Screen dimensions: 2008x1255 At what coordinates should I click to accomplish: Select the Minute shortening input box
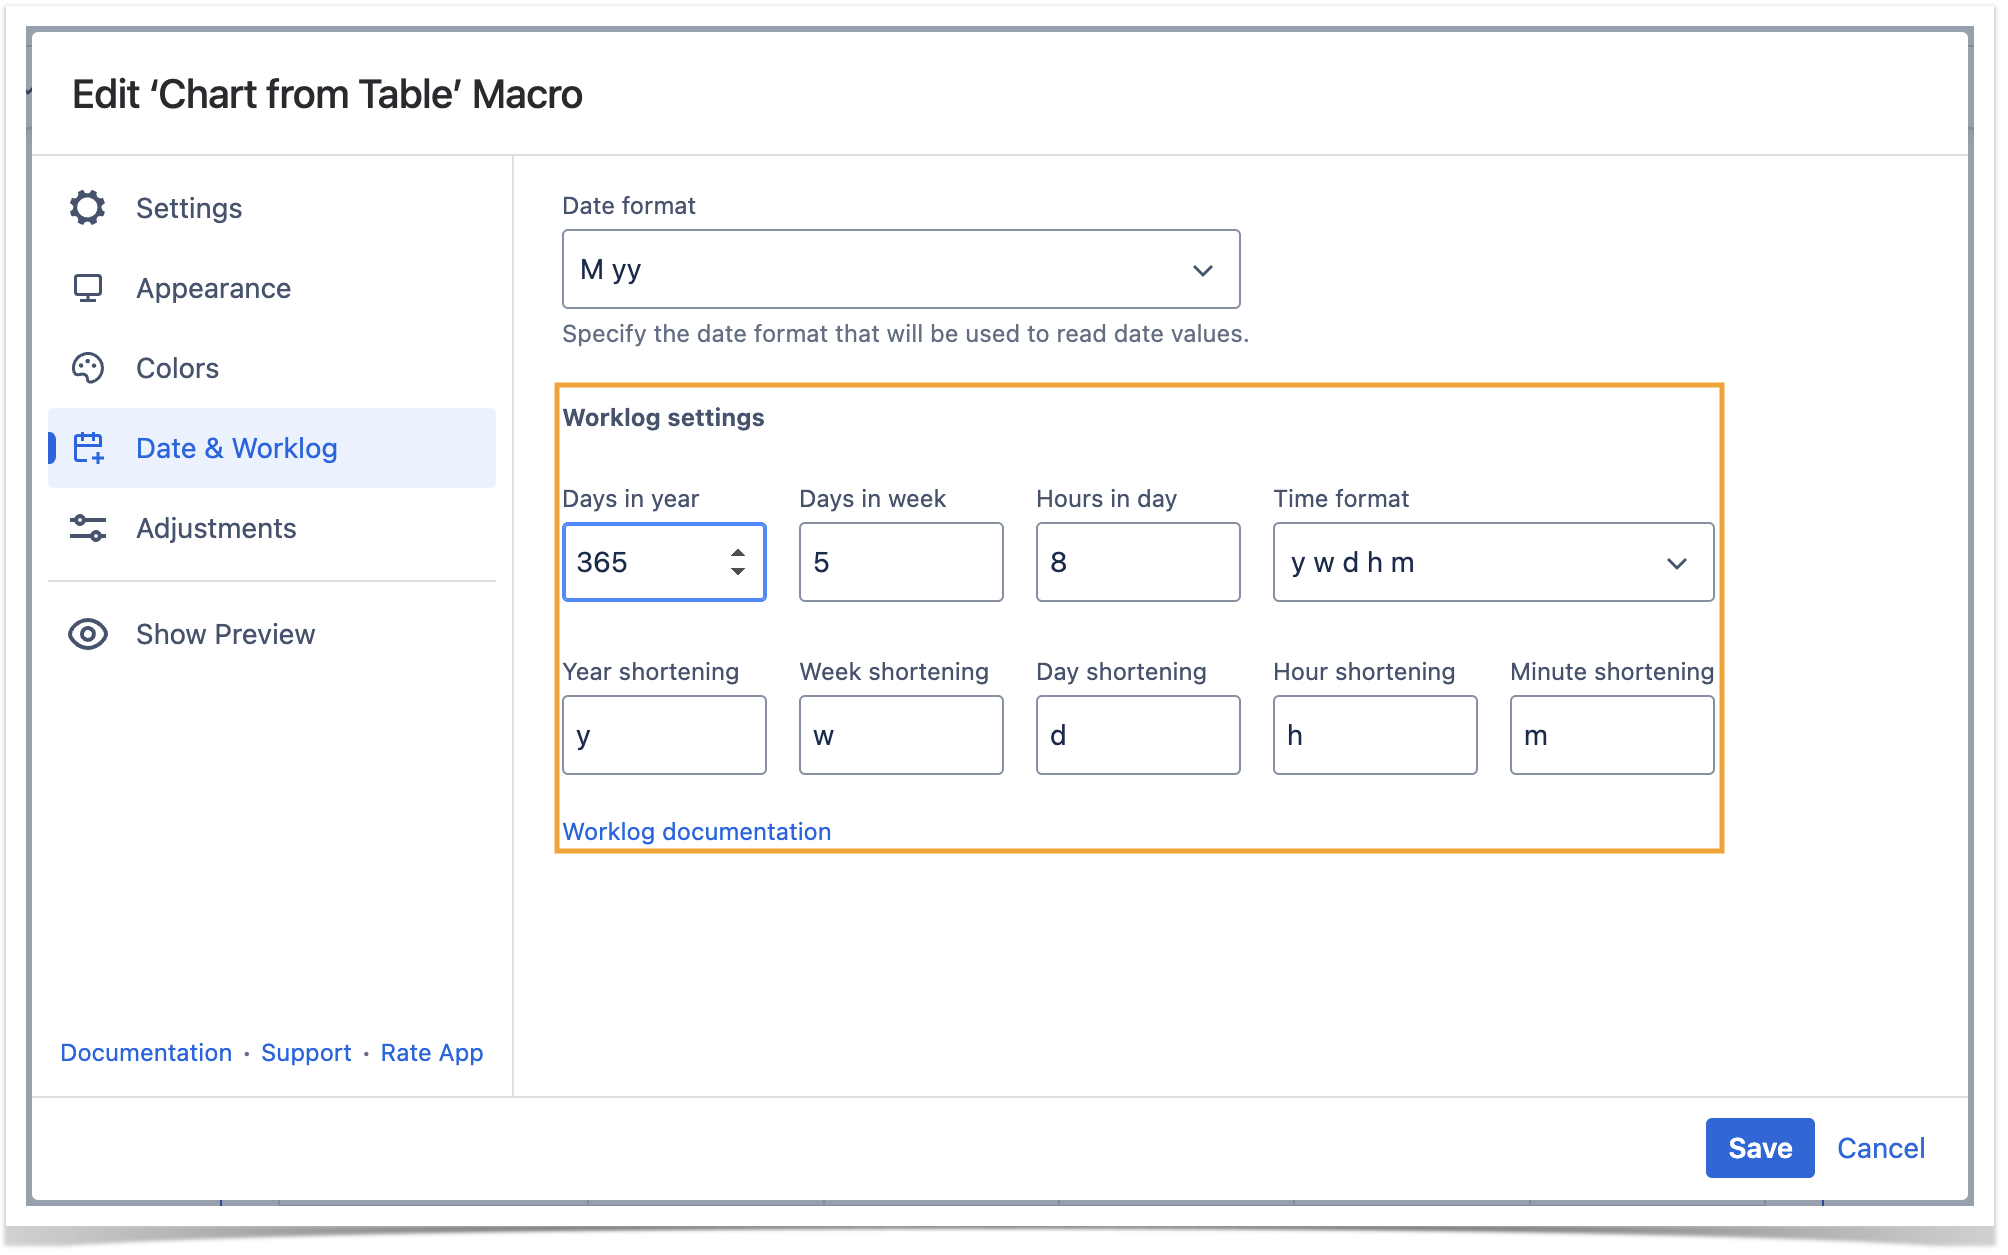click(x=1611, y=736)
